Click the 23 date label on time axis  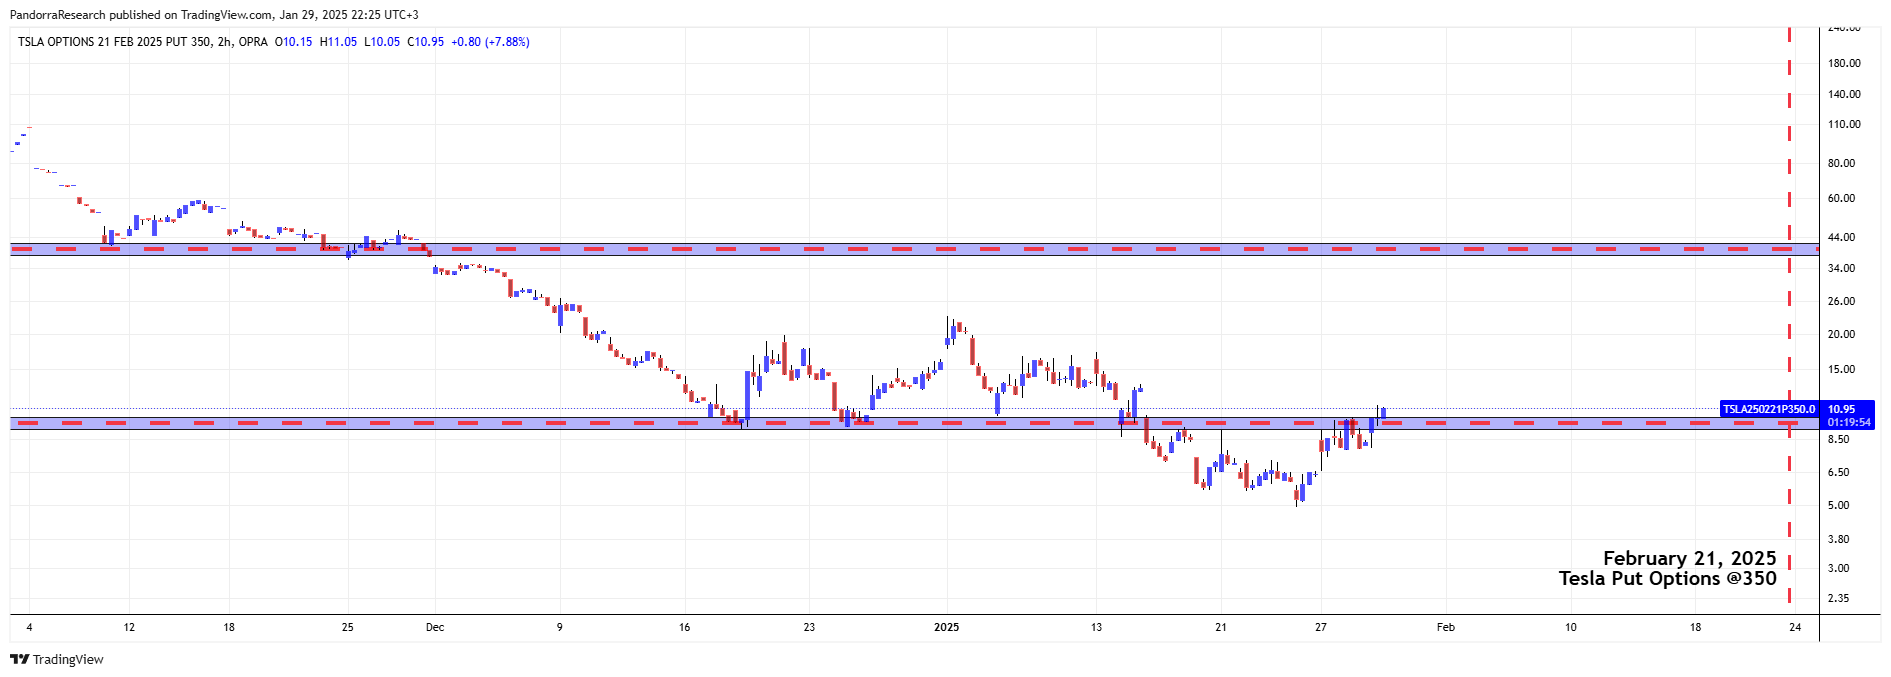pyautogui.click(x=809, y=627)
